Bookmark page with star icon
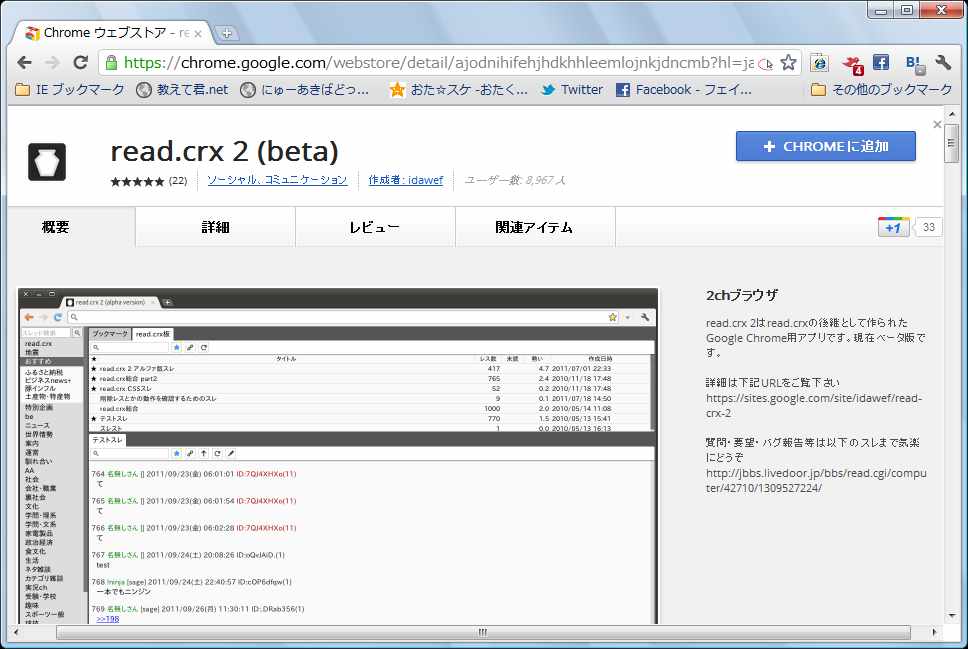Viewport: 968px width, 649px height. pos(788,62)
